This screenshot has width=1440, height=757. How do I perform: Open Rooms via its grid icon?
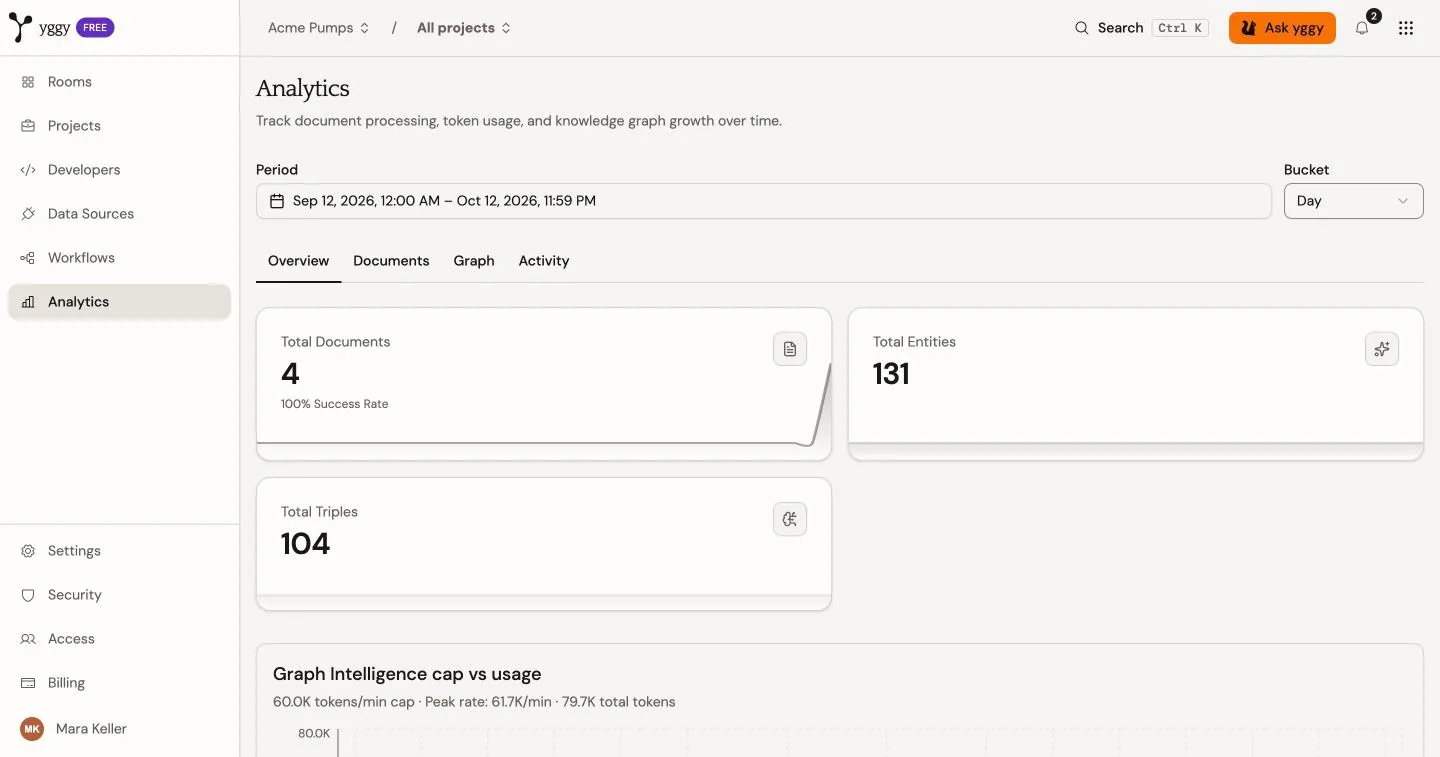coord(28,82)
